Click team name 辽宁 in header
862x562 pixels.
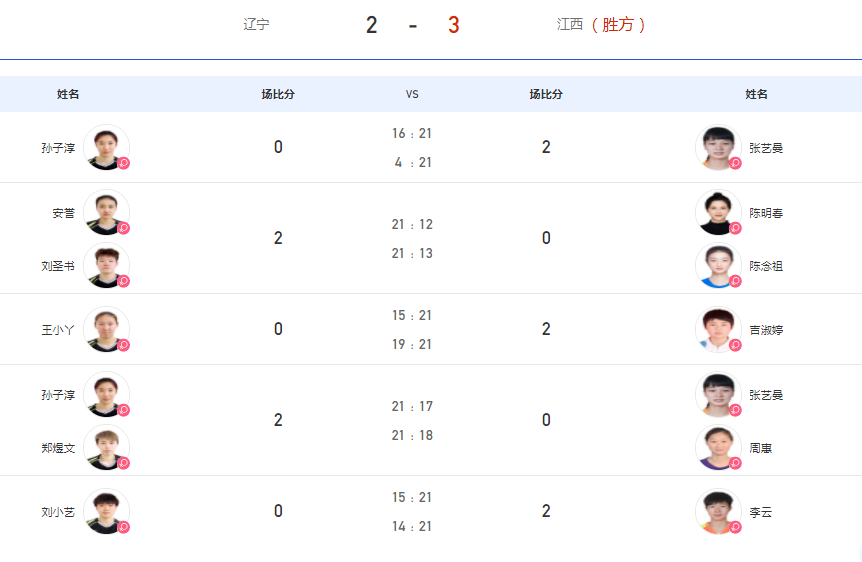(x=256, y=24)
